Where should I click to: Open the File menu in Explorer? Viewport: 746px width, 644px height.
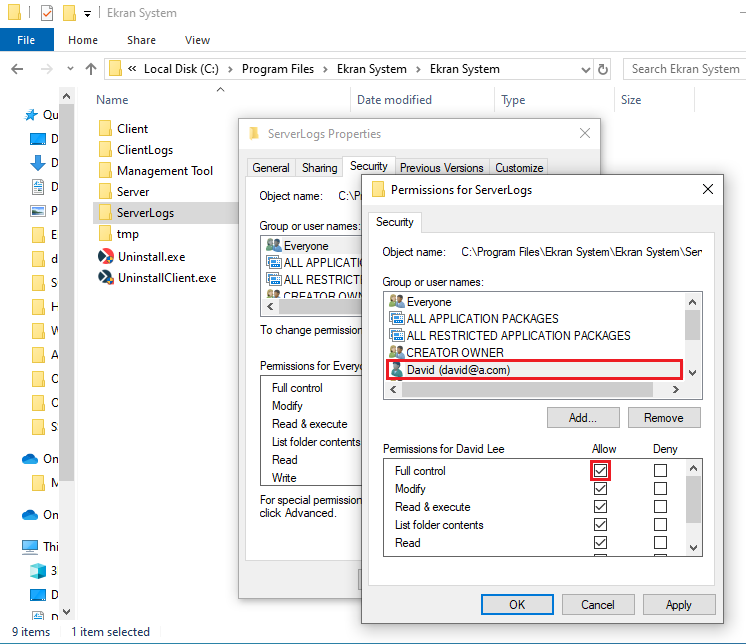pos(27,40)
